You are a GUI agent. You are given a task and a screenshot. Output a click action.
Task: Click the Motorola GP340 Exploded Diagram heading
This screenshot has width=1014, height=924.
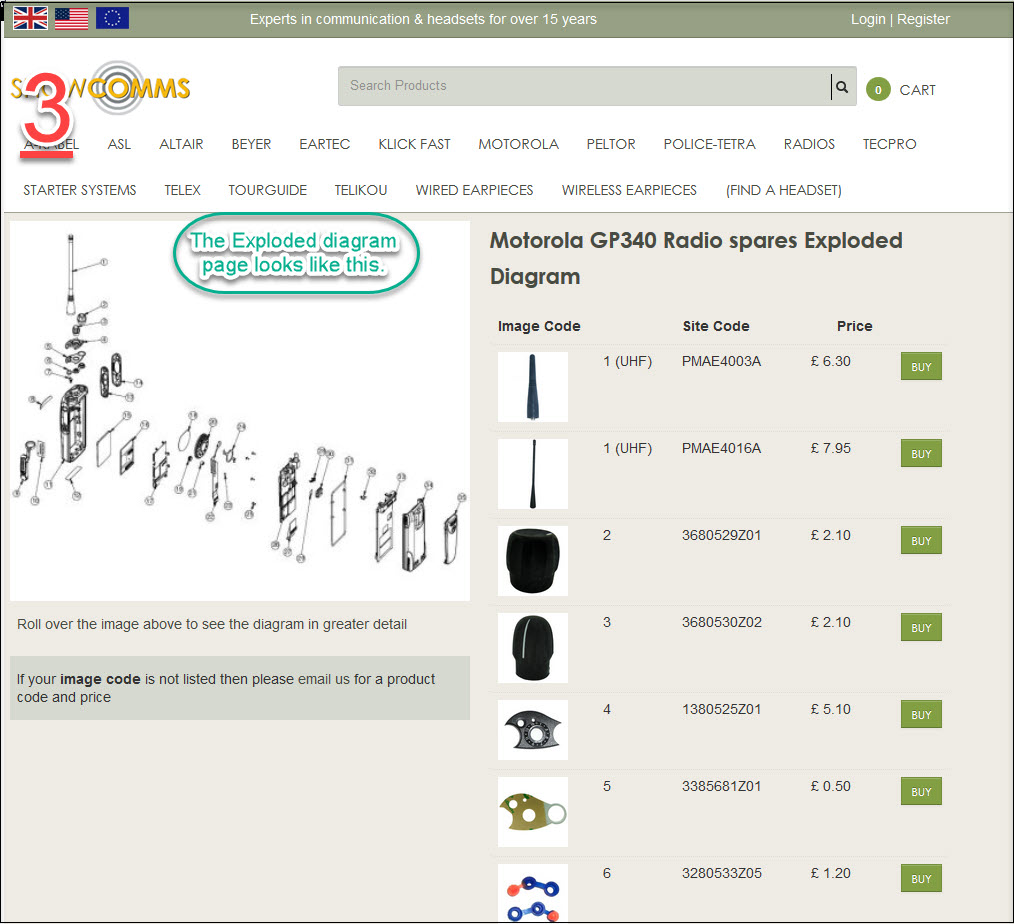click(696, 259)
